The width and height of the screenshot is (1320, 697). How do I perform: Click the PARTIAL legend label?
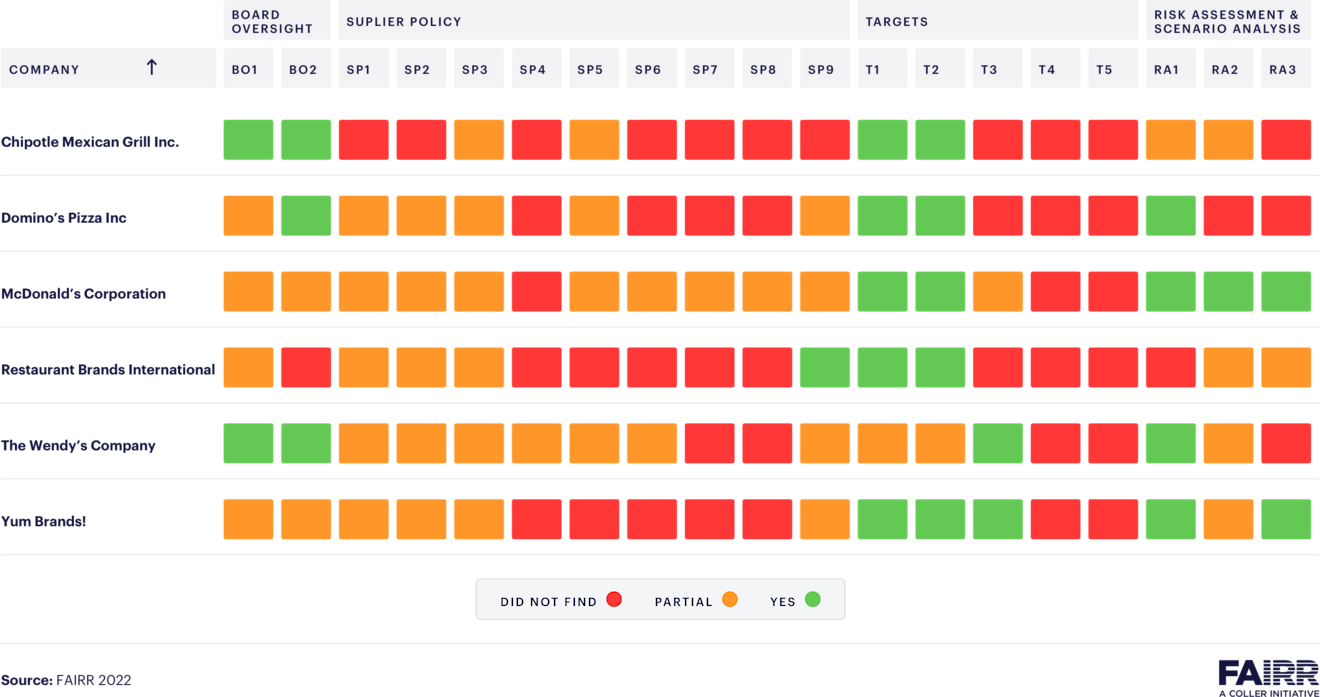tap(683, 602)
